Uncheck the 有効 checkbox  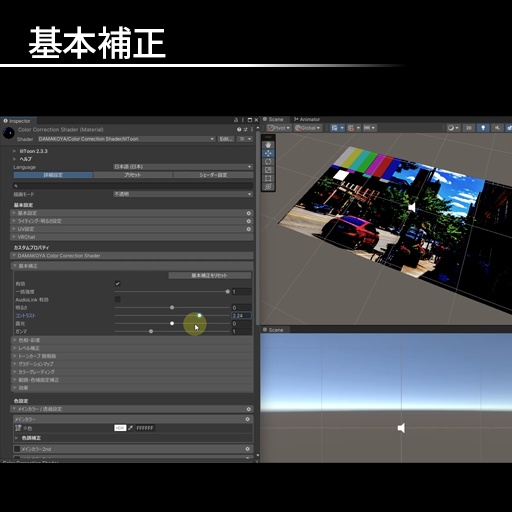(117, 284)
